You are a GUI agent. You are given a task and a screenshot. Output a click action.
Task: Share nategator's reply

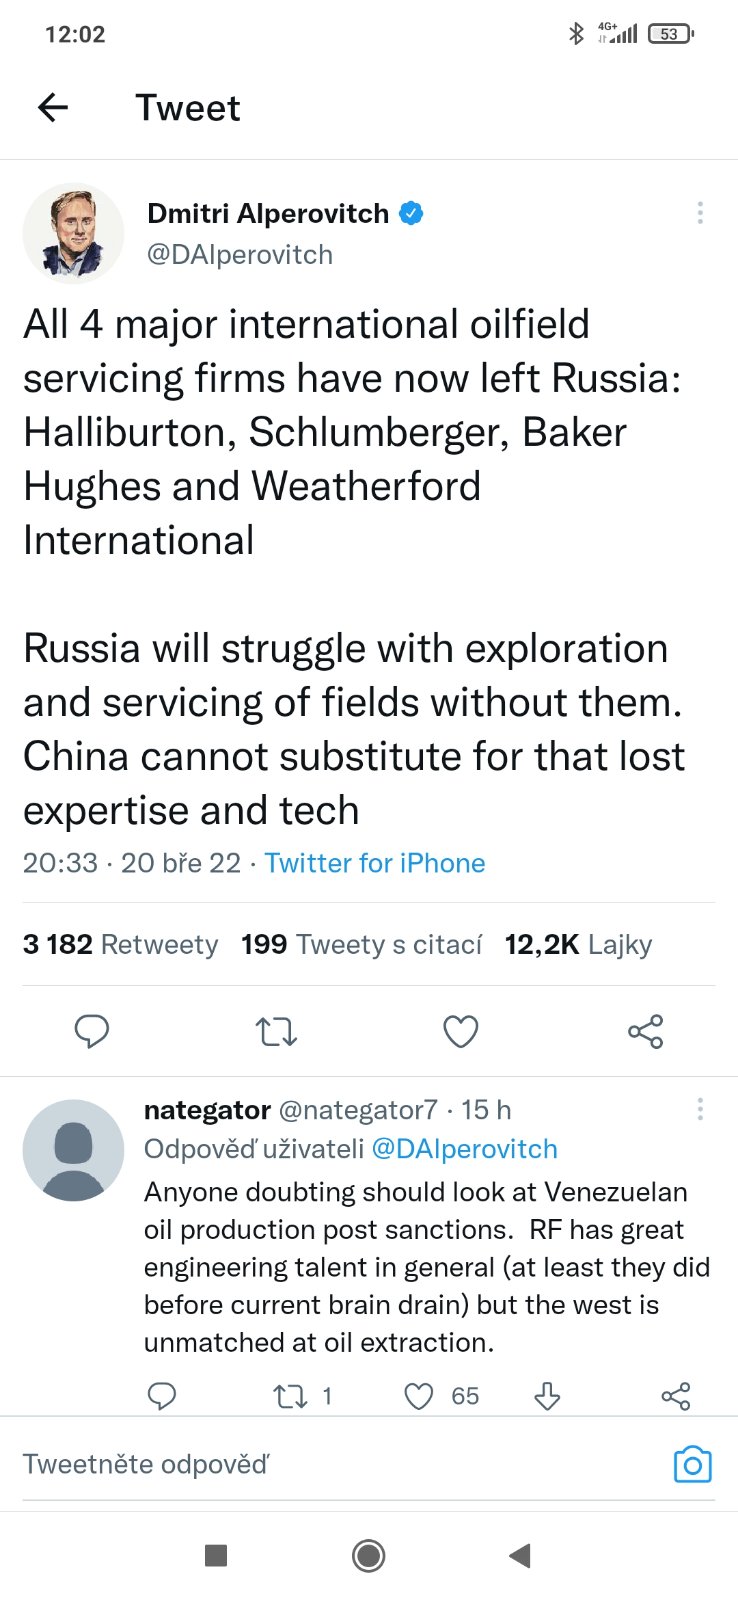(676, 1396)
